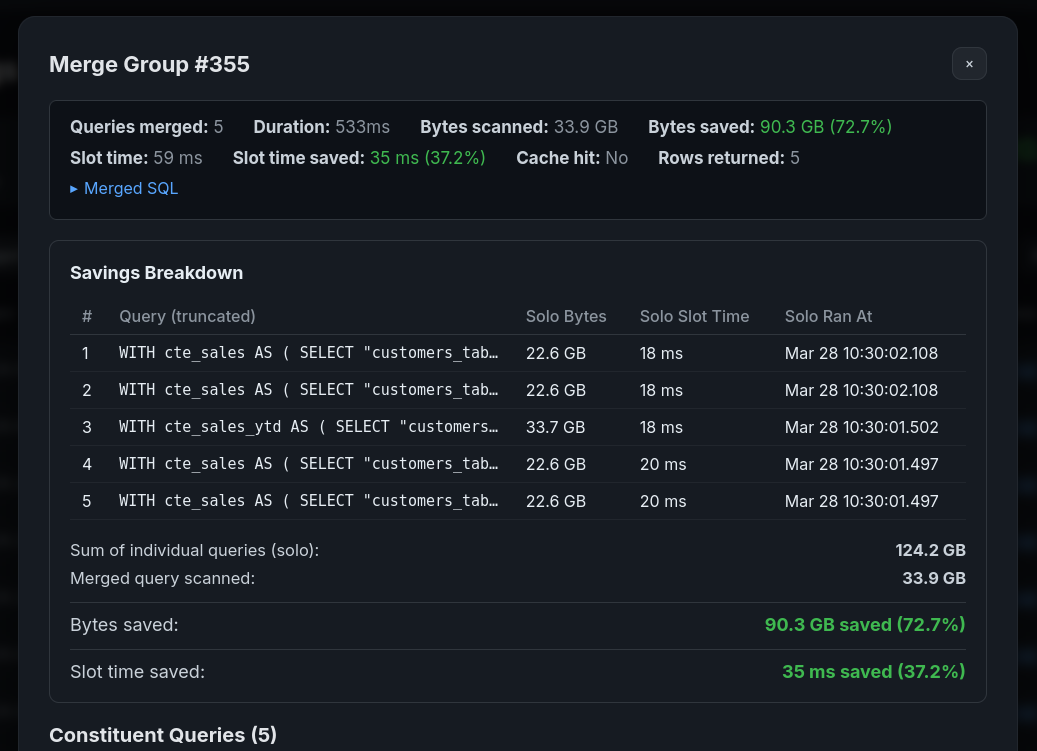1037x751 pixels.
Task: Expand the Merged SQL disclosure triangle
Action: coord(74,188)
